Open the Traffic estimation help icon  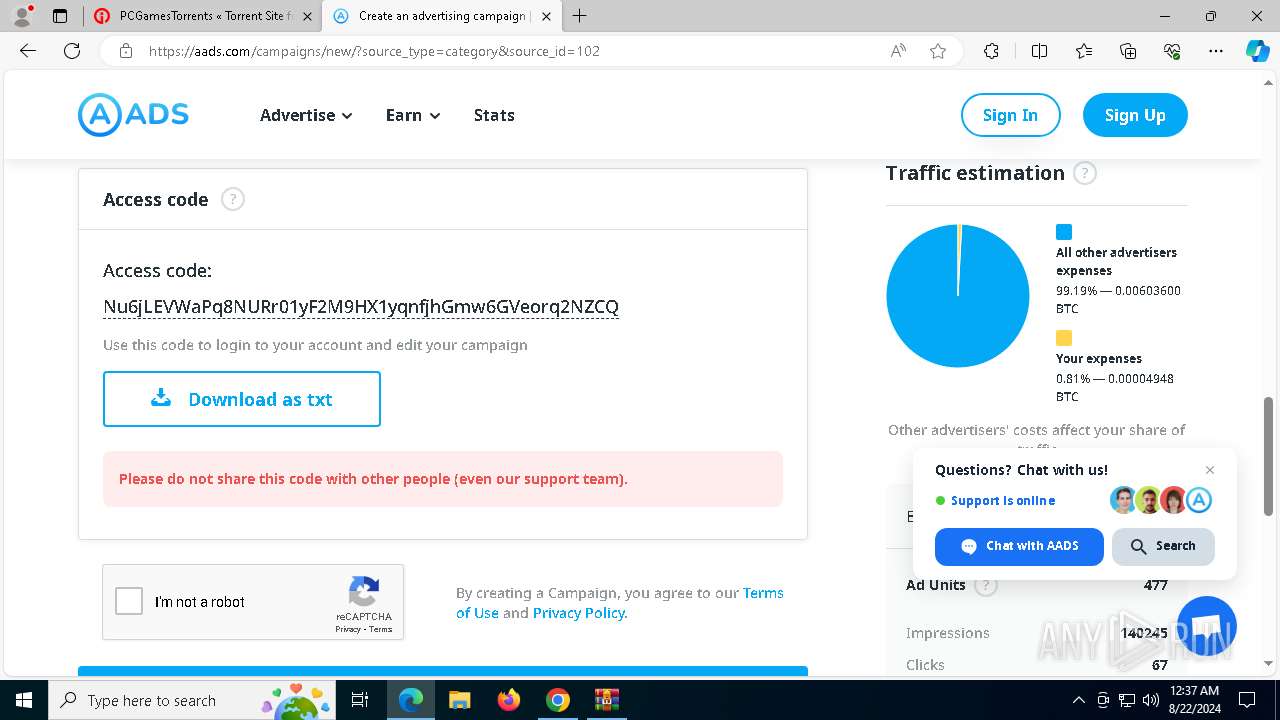pos(1084,173)
